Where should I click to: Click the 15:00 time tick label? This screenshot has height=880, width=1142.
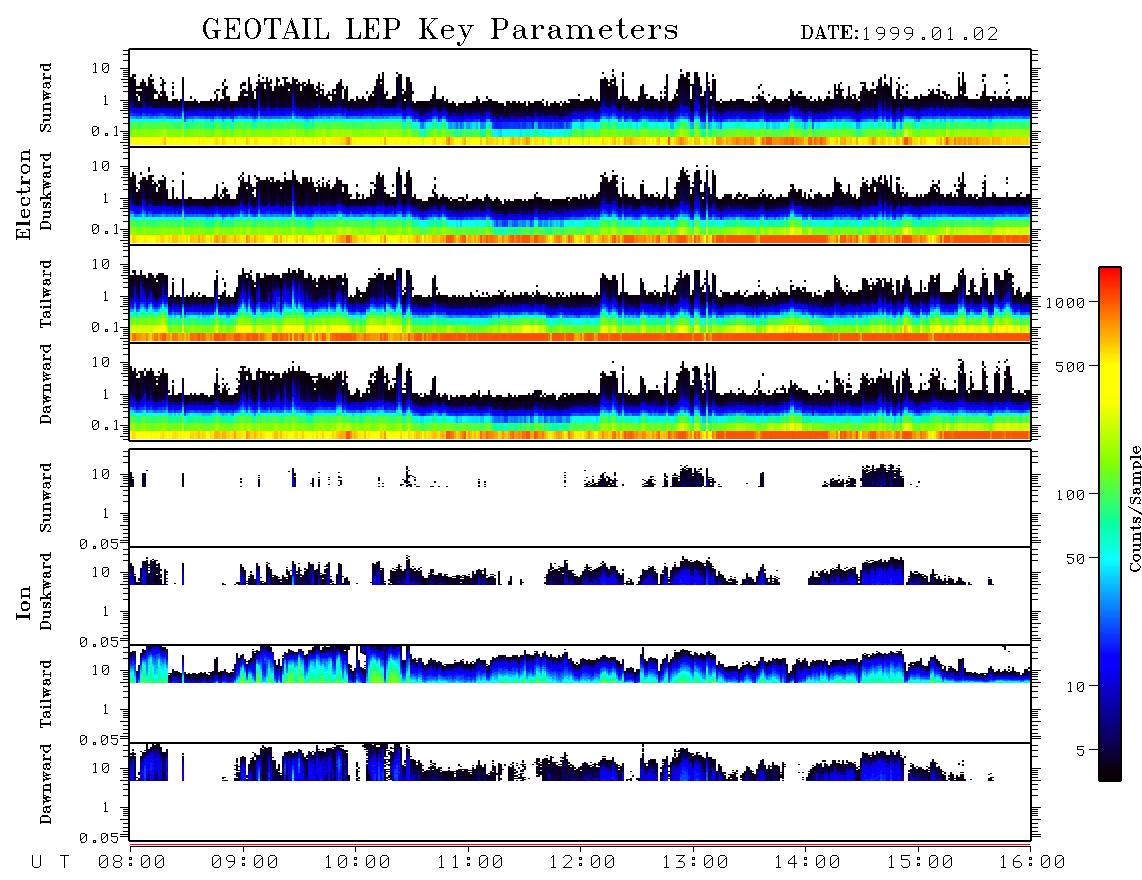coord(920,862)
